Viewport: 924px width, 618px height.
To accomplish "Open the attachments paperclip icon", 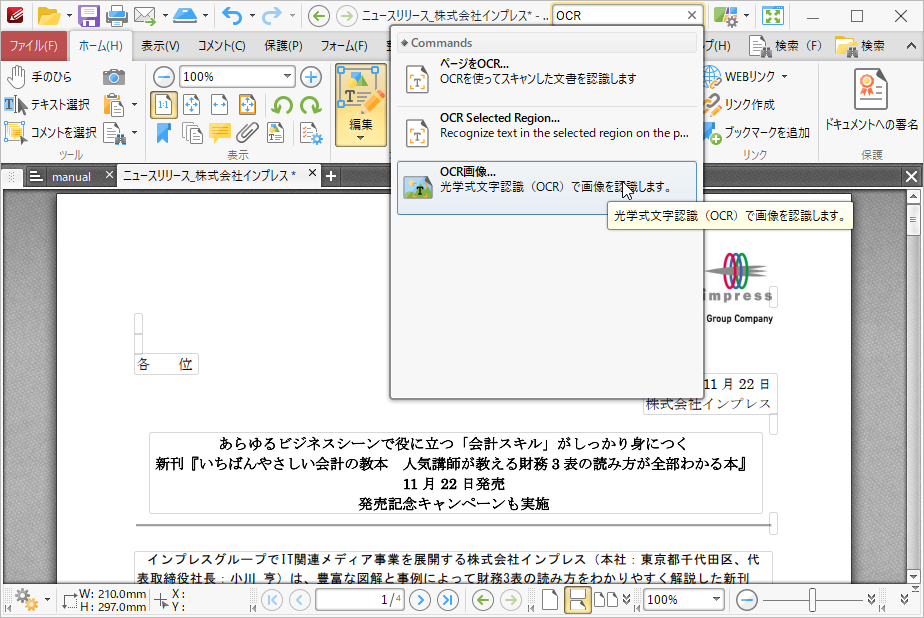I will pyautogui.click(x=248, y=133).
